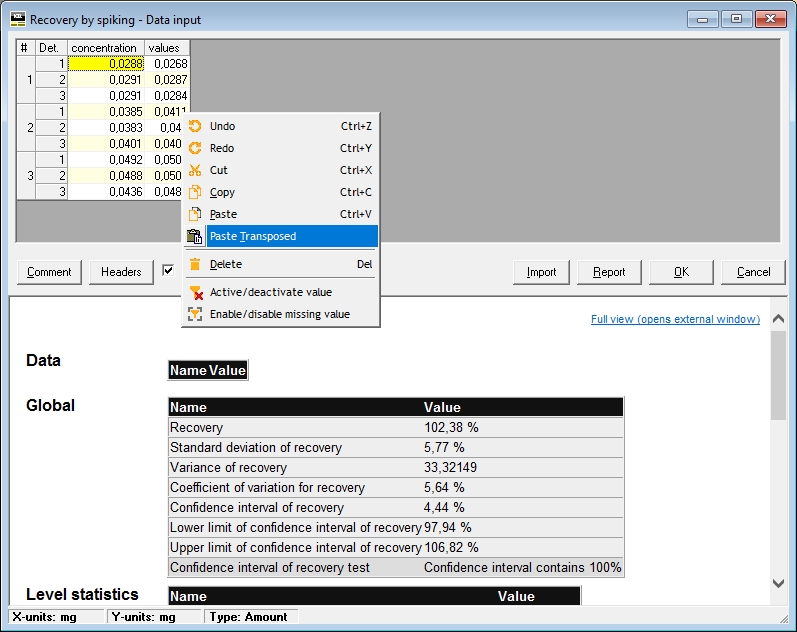Click the Paste clipboard icon
Image resolution: width=797 pixels, height=632 pixels.
pos(195,214)
